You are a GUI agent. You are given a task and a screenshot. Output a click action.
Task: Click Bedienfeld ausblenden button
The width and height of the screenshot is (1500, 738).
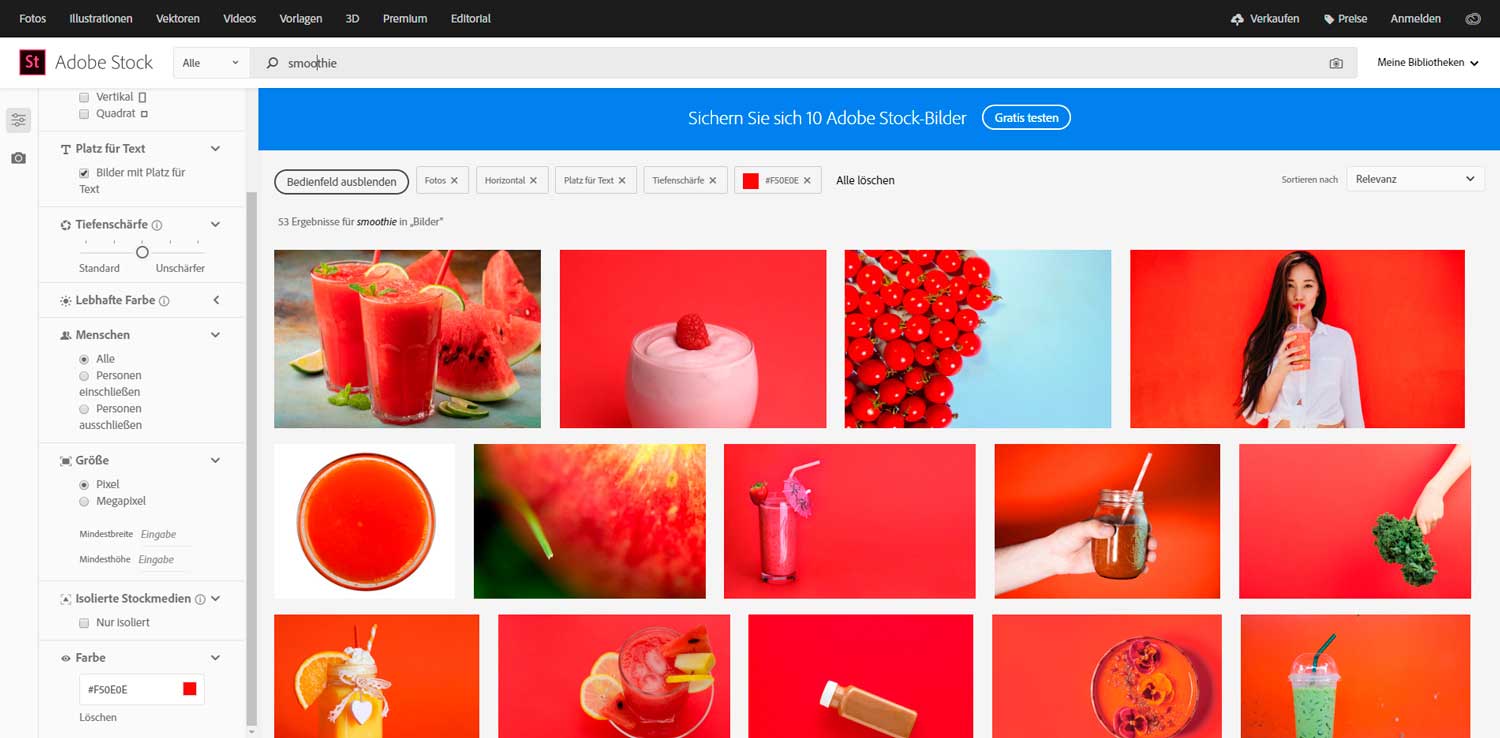pos(342,181)
